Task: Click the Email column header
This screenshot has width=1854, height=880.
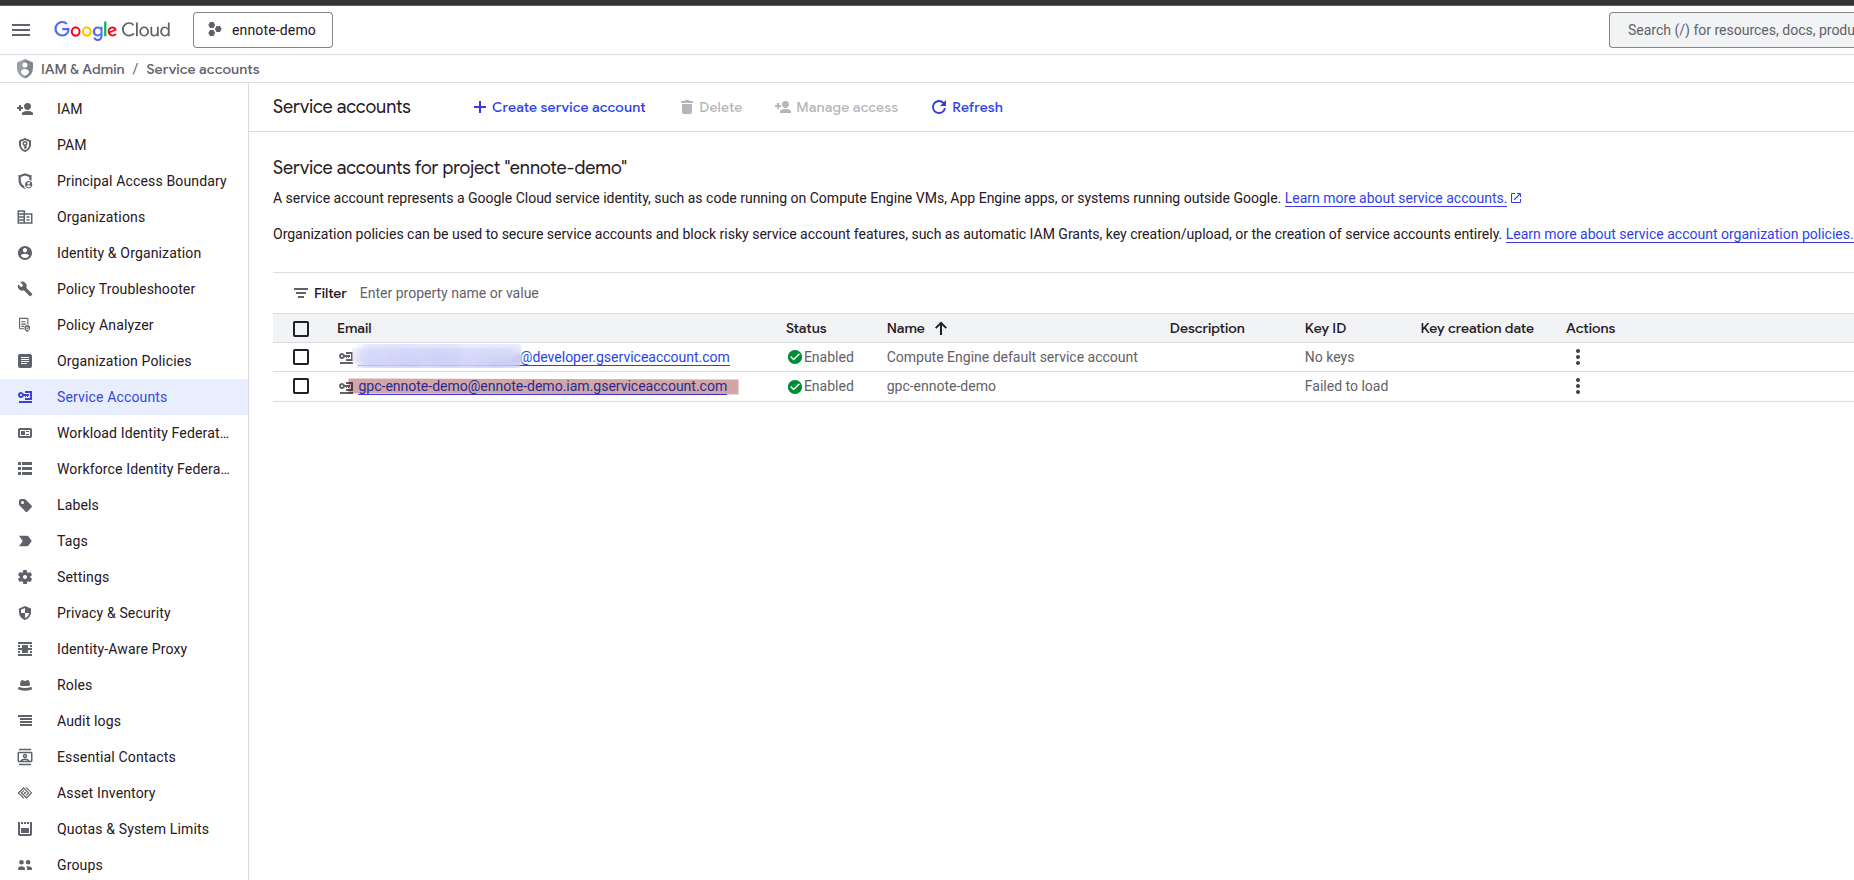Action: click(354, 328)
